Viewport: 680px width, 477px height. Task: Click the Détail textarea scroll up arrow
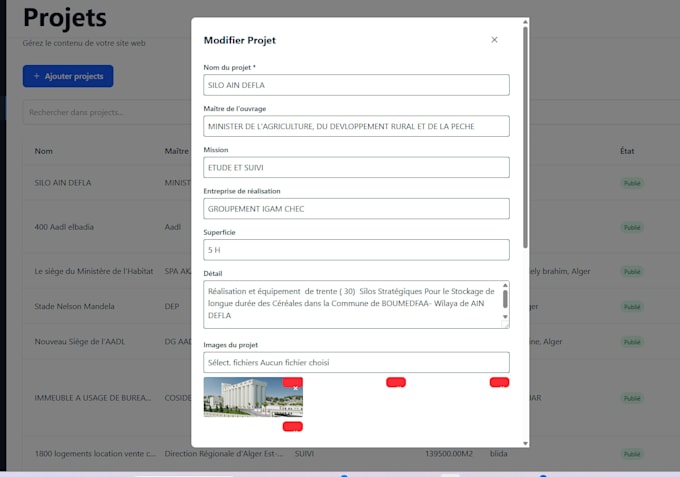(505, 285)
